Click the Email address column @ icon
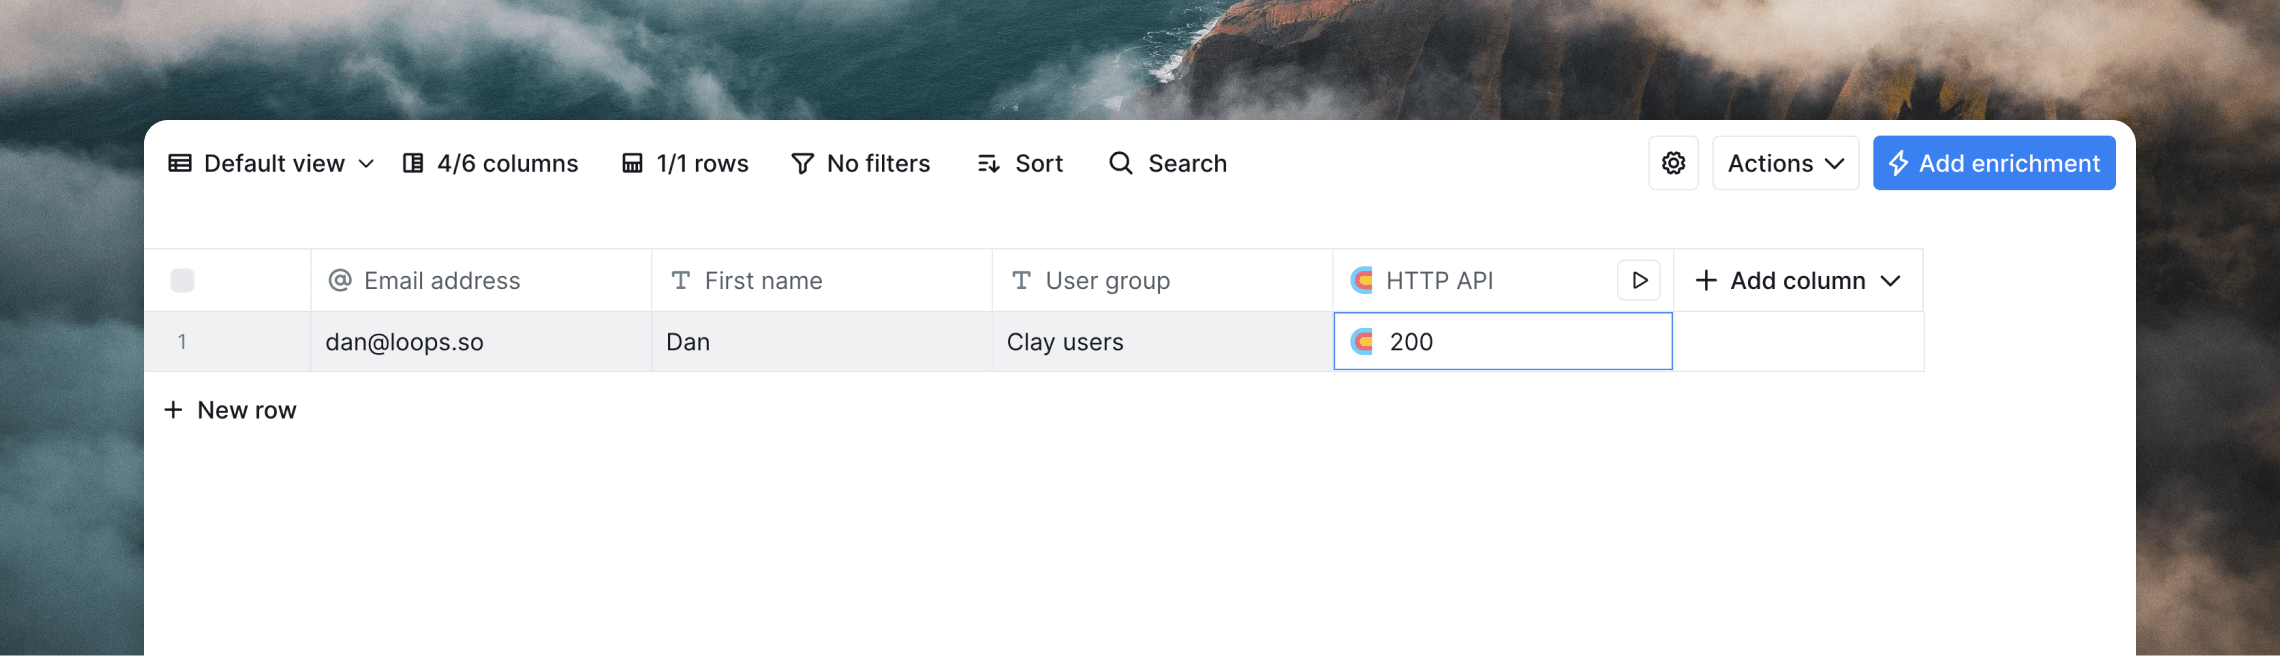2280x656 pixels. pos(340,280)
